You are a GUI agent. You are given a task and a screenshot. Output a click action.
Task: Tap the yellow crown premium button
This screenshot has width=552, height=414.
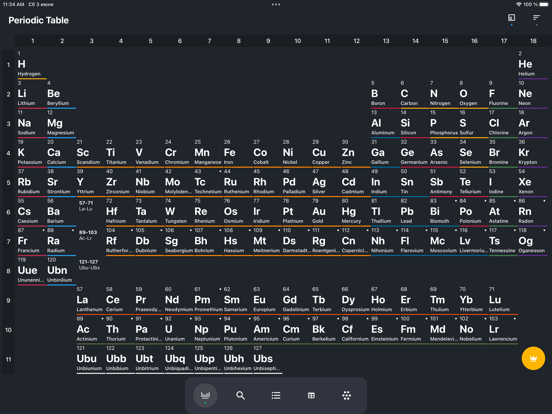(x=533, y=358)
